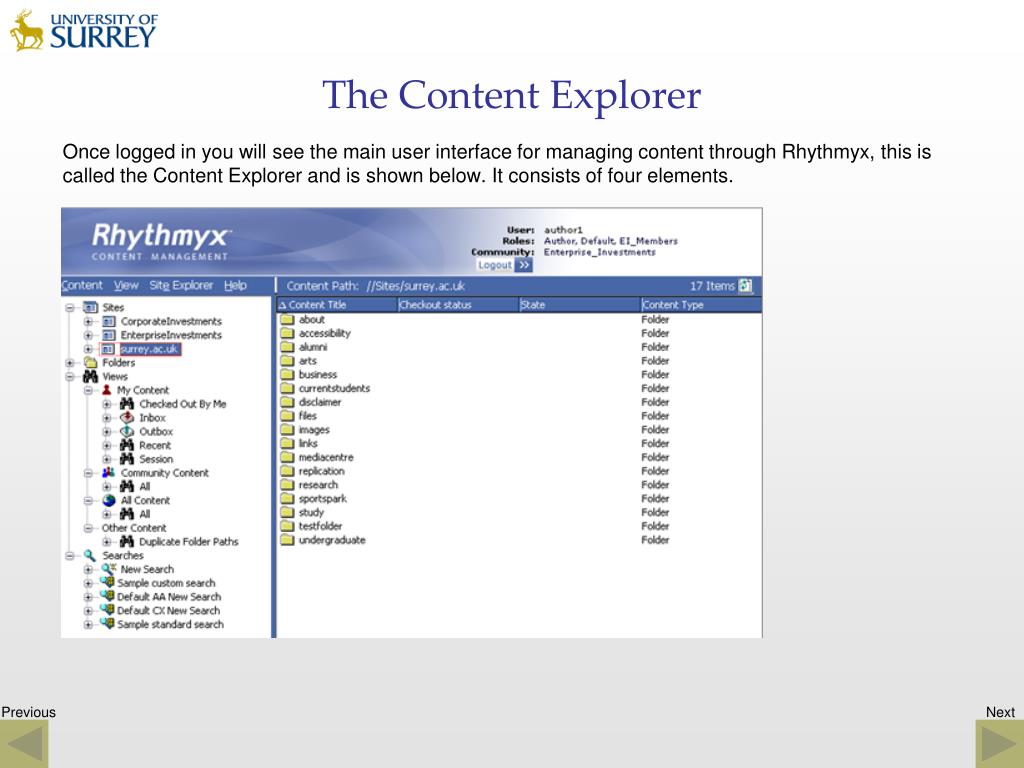Click the Default AA New Search icon
This screenshot has width=1024, height=768.
tap(107, 596)
